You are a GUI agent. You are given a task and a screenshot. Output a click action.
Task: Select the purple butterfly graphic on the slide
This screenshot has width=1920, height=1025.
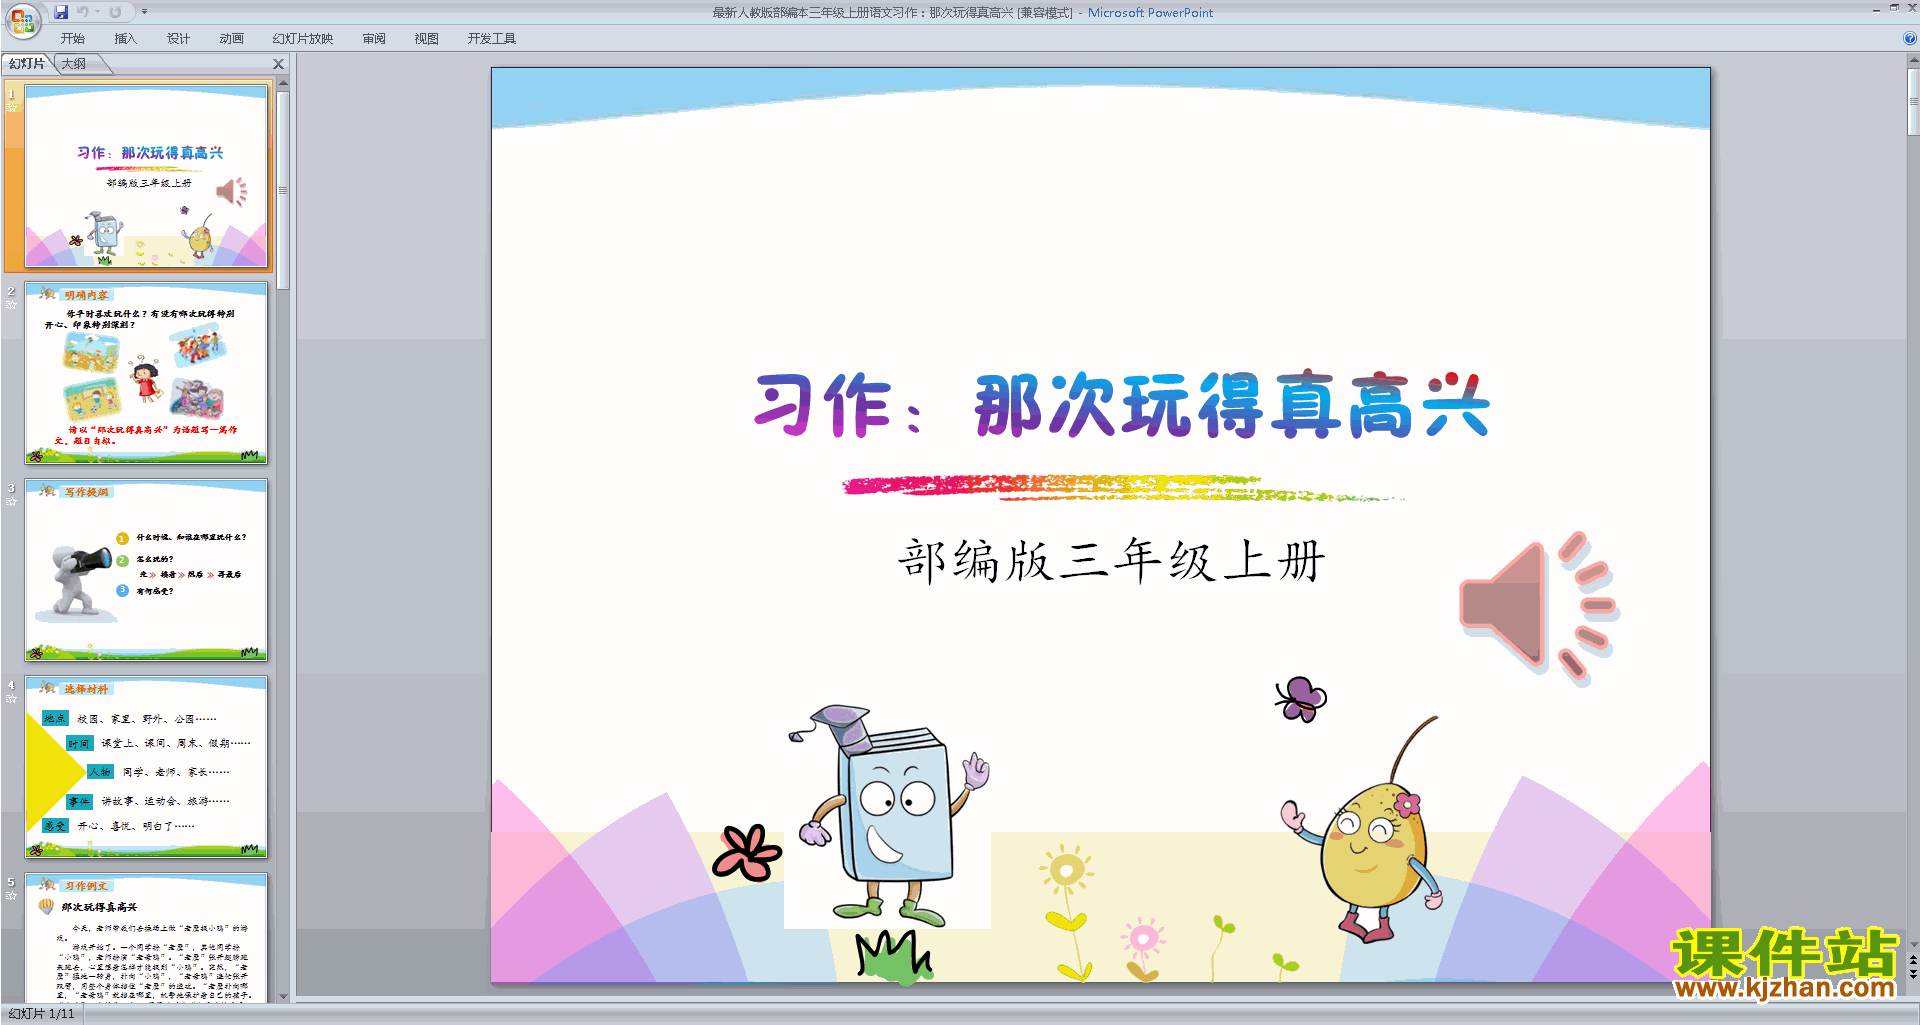click(1300, 699)
